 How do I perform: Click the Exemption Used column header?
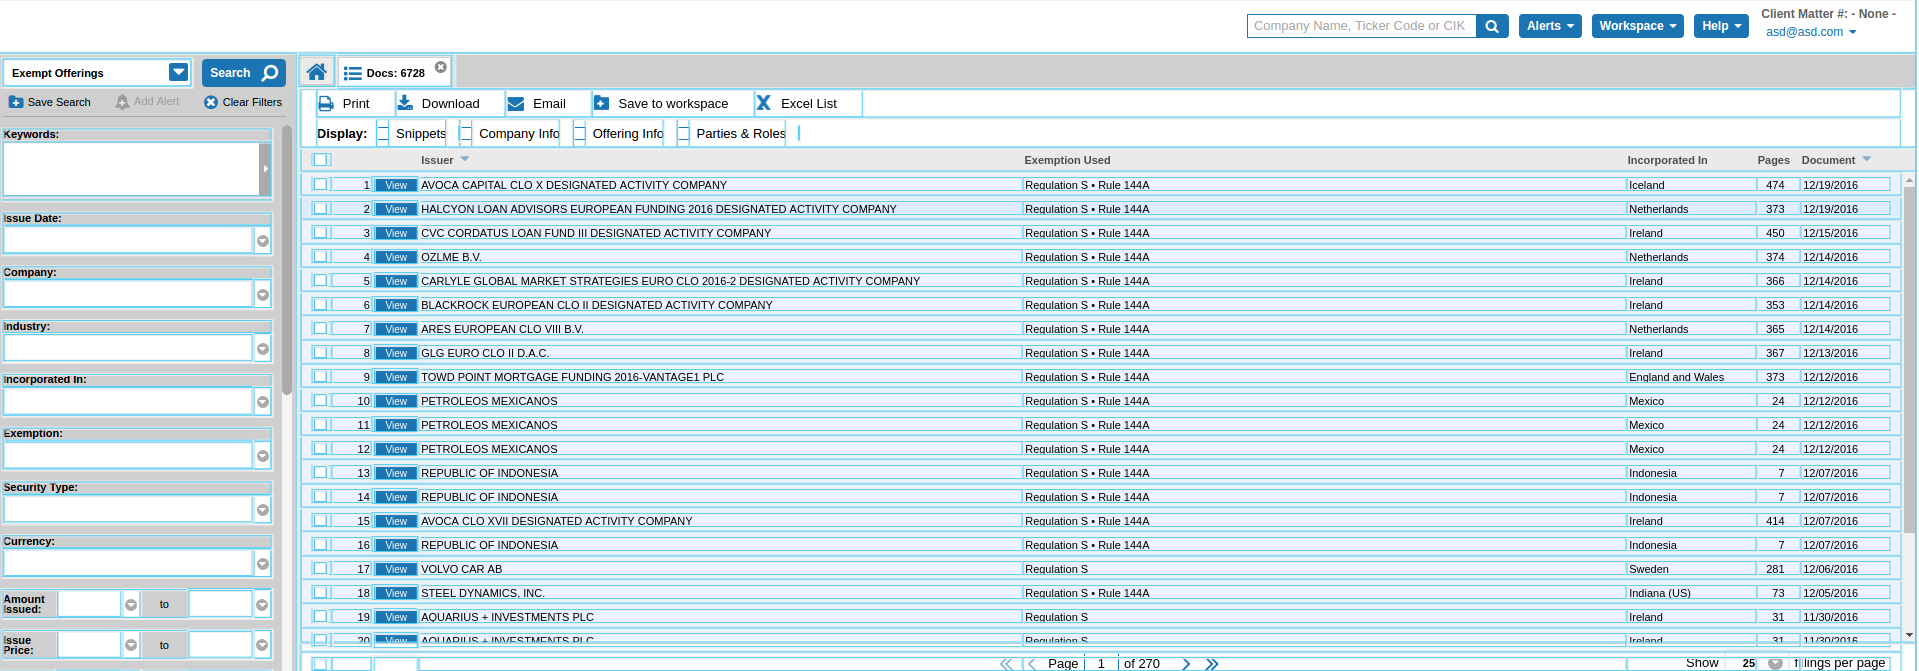pyautogui.click(x=1067, y=160)
